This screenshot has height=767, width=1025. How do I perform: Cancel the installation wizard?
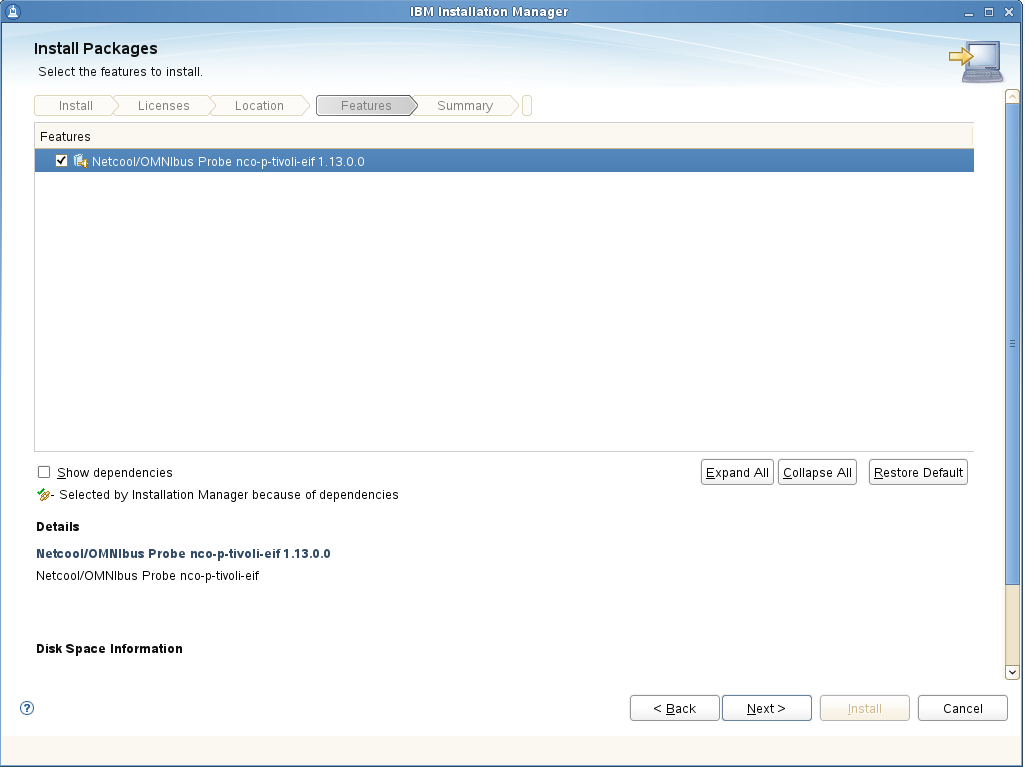962,708
